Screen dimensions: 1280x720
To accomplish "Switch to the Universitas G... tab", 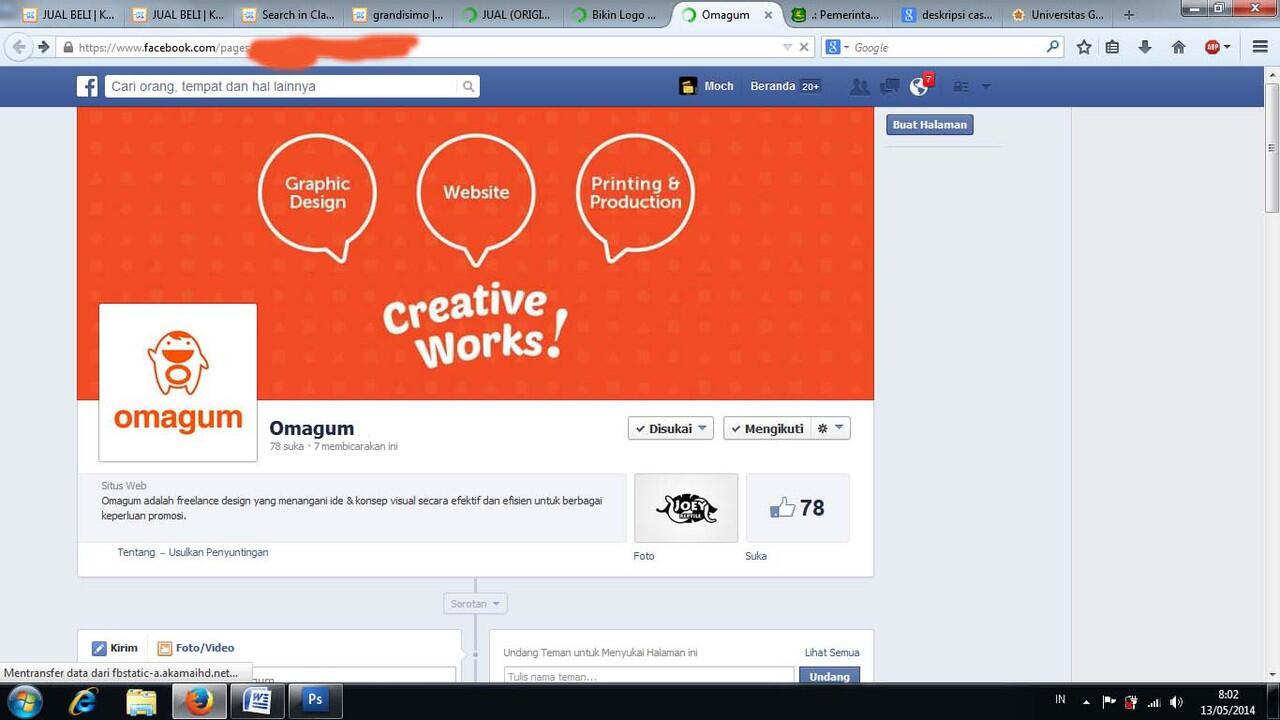I will [1057, 15].
